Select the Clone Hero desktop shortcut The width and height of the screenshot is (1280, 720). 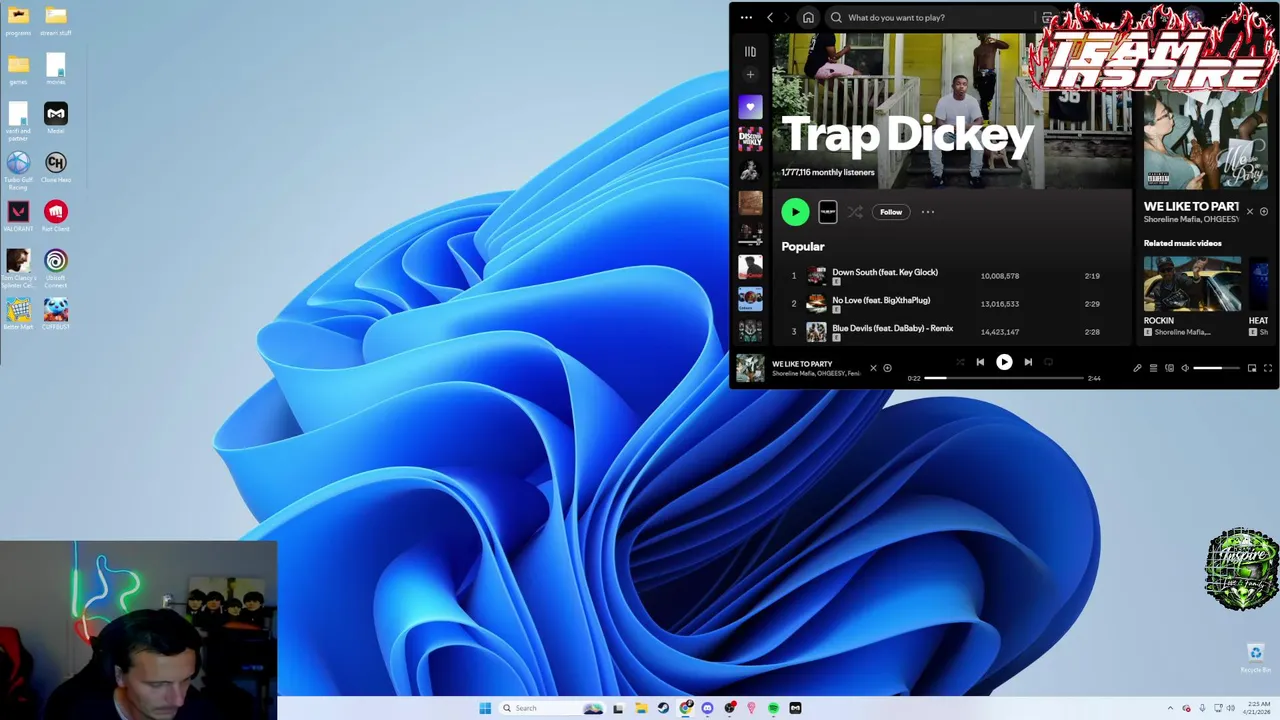pos(56,167)
